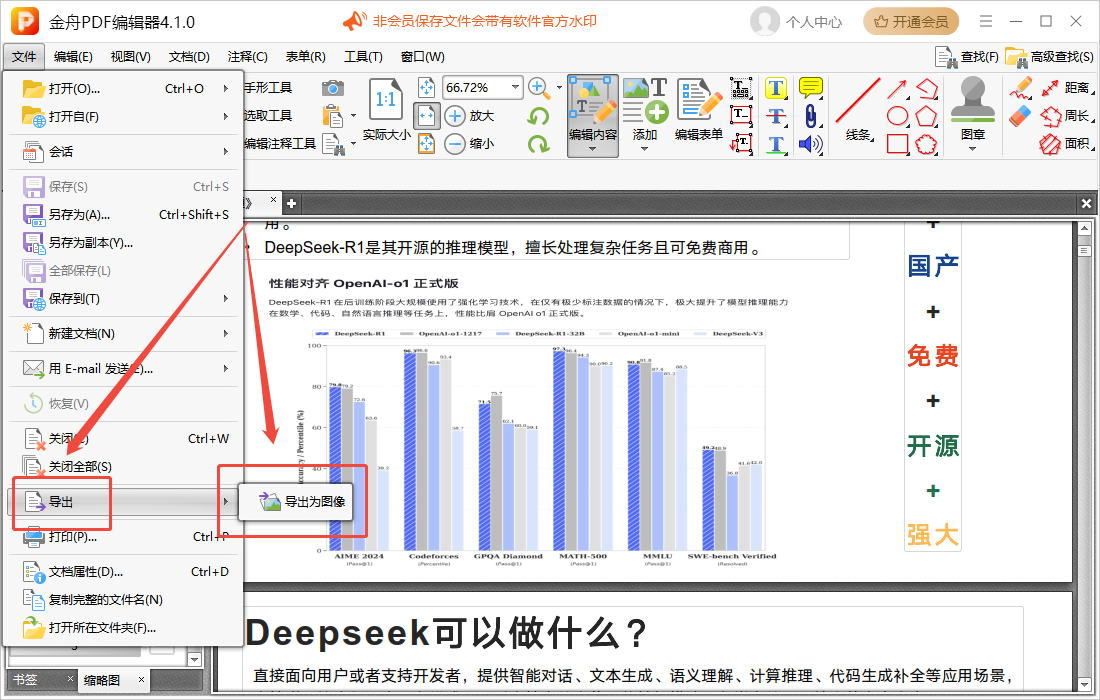
Task: Open the 视图(V) menu
Action: pos(130,57)
